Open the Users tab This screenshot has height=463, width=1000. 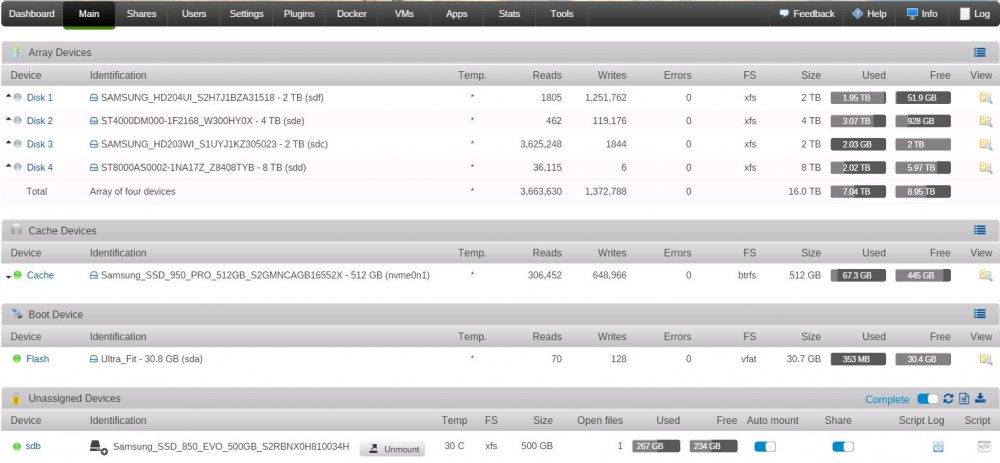[x=194, y=14]
